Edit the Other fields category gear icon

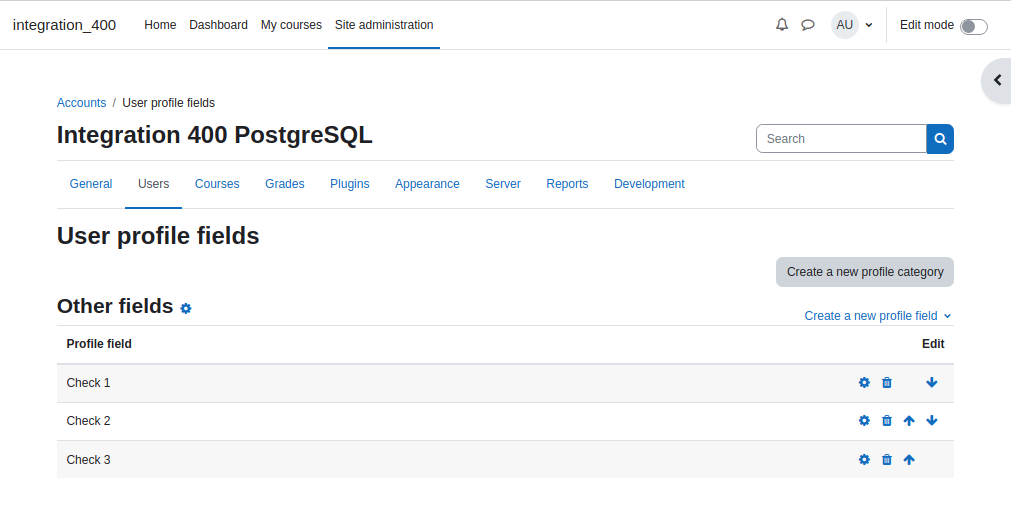(186, 308)
